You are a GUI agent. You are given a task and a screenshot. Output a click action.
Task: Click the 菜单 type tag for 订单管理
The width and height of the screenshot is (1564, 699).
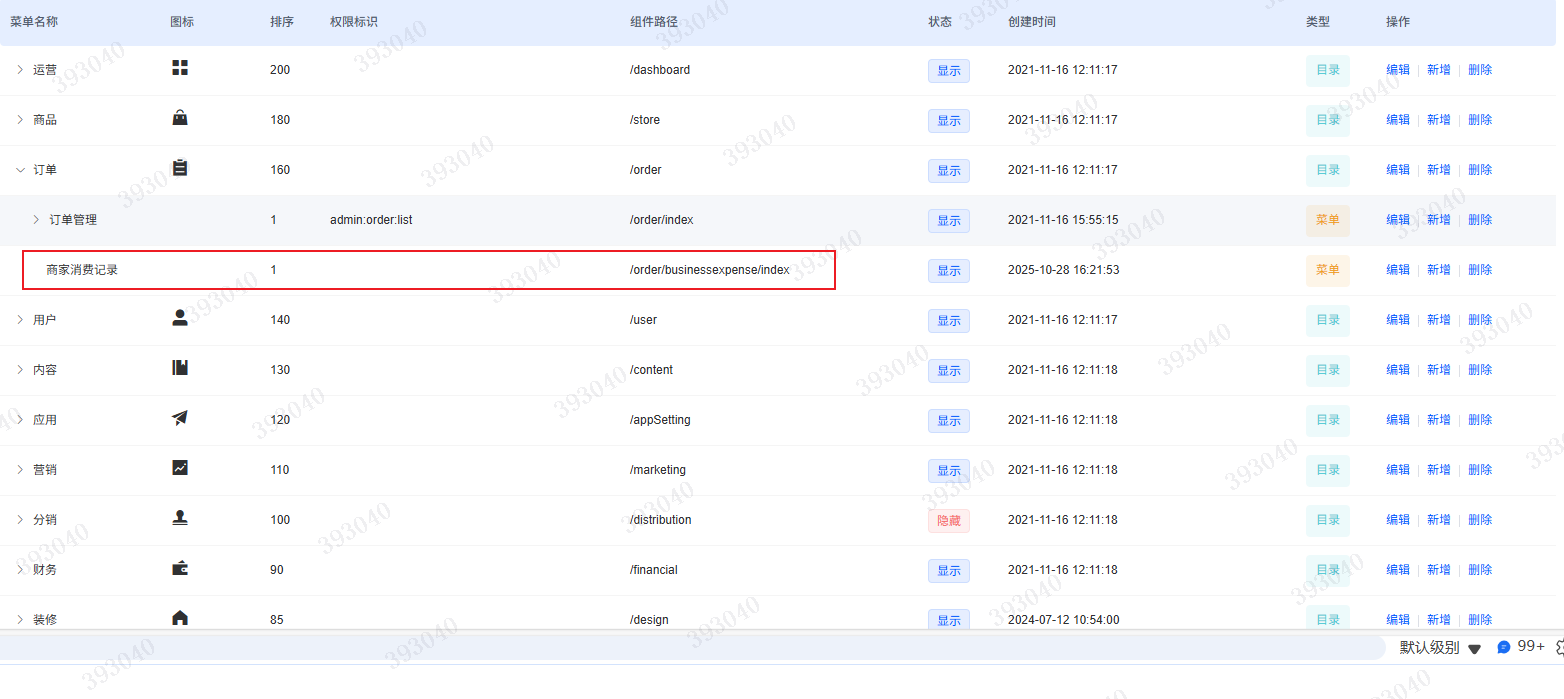pos(1327,220)
